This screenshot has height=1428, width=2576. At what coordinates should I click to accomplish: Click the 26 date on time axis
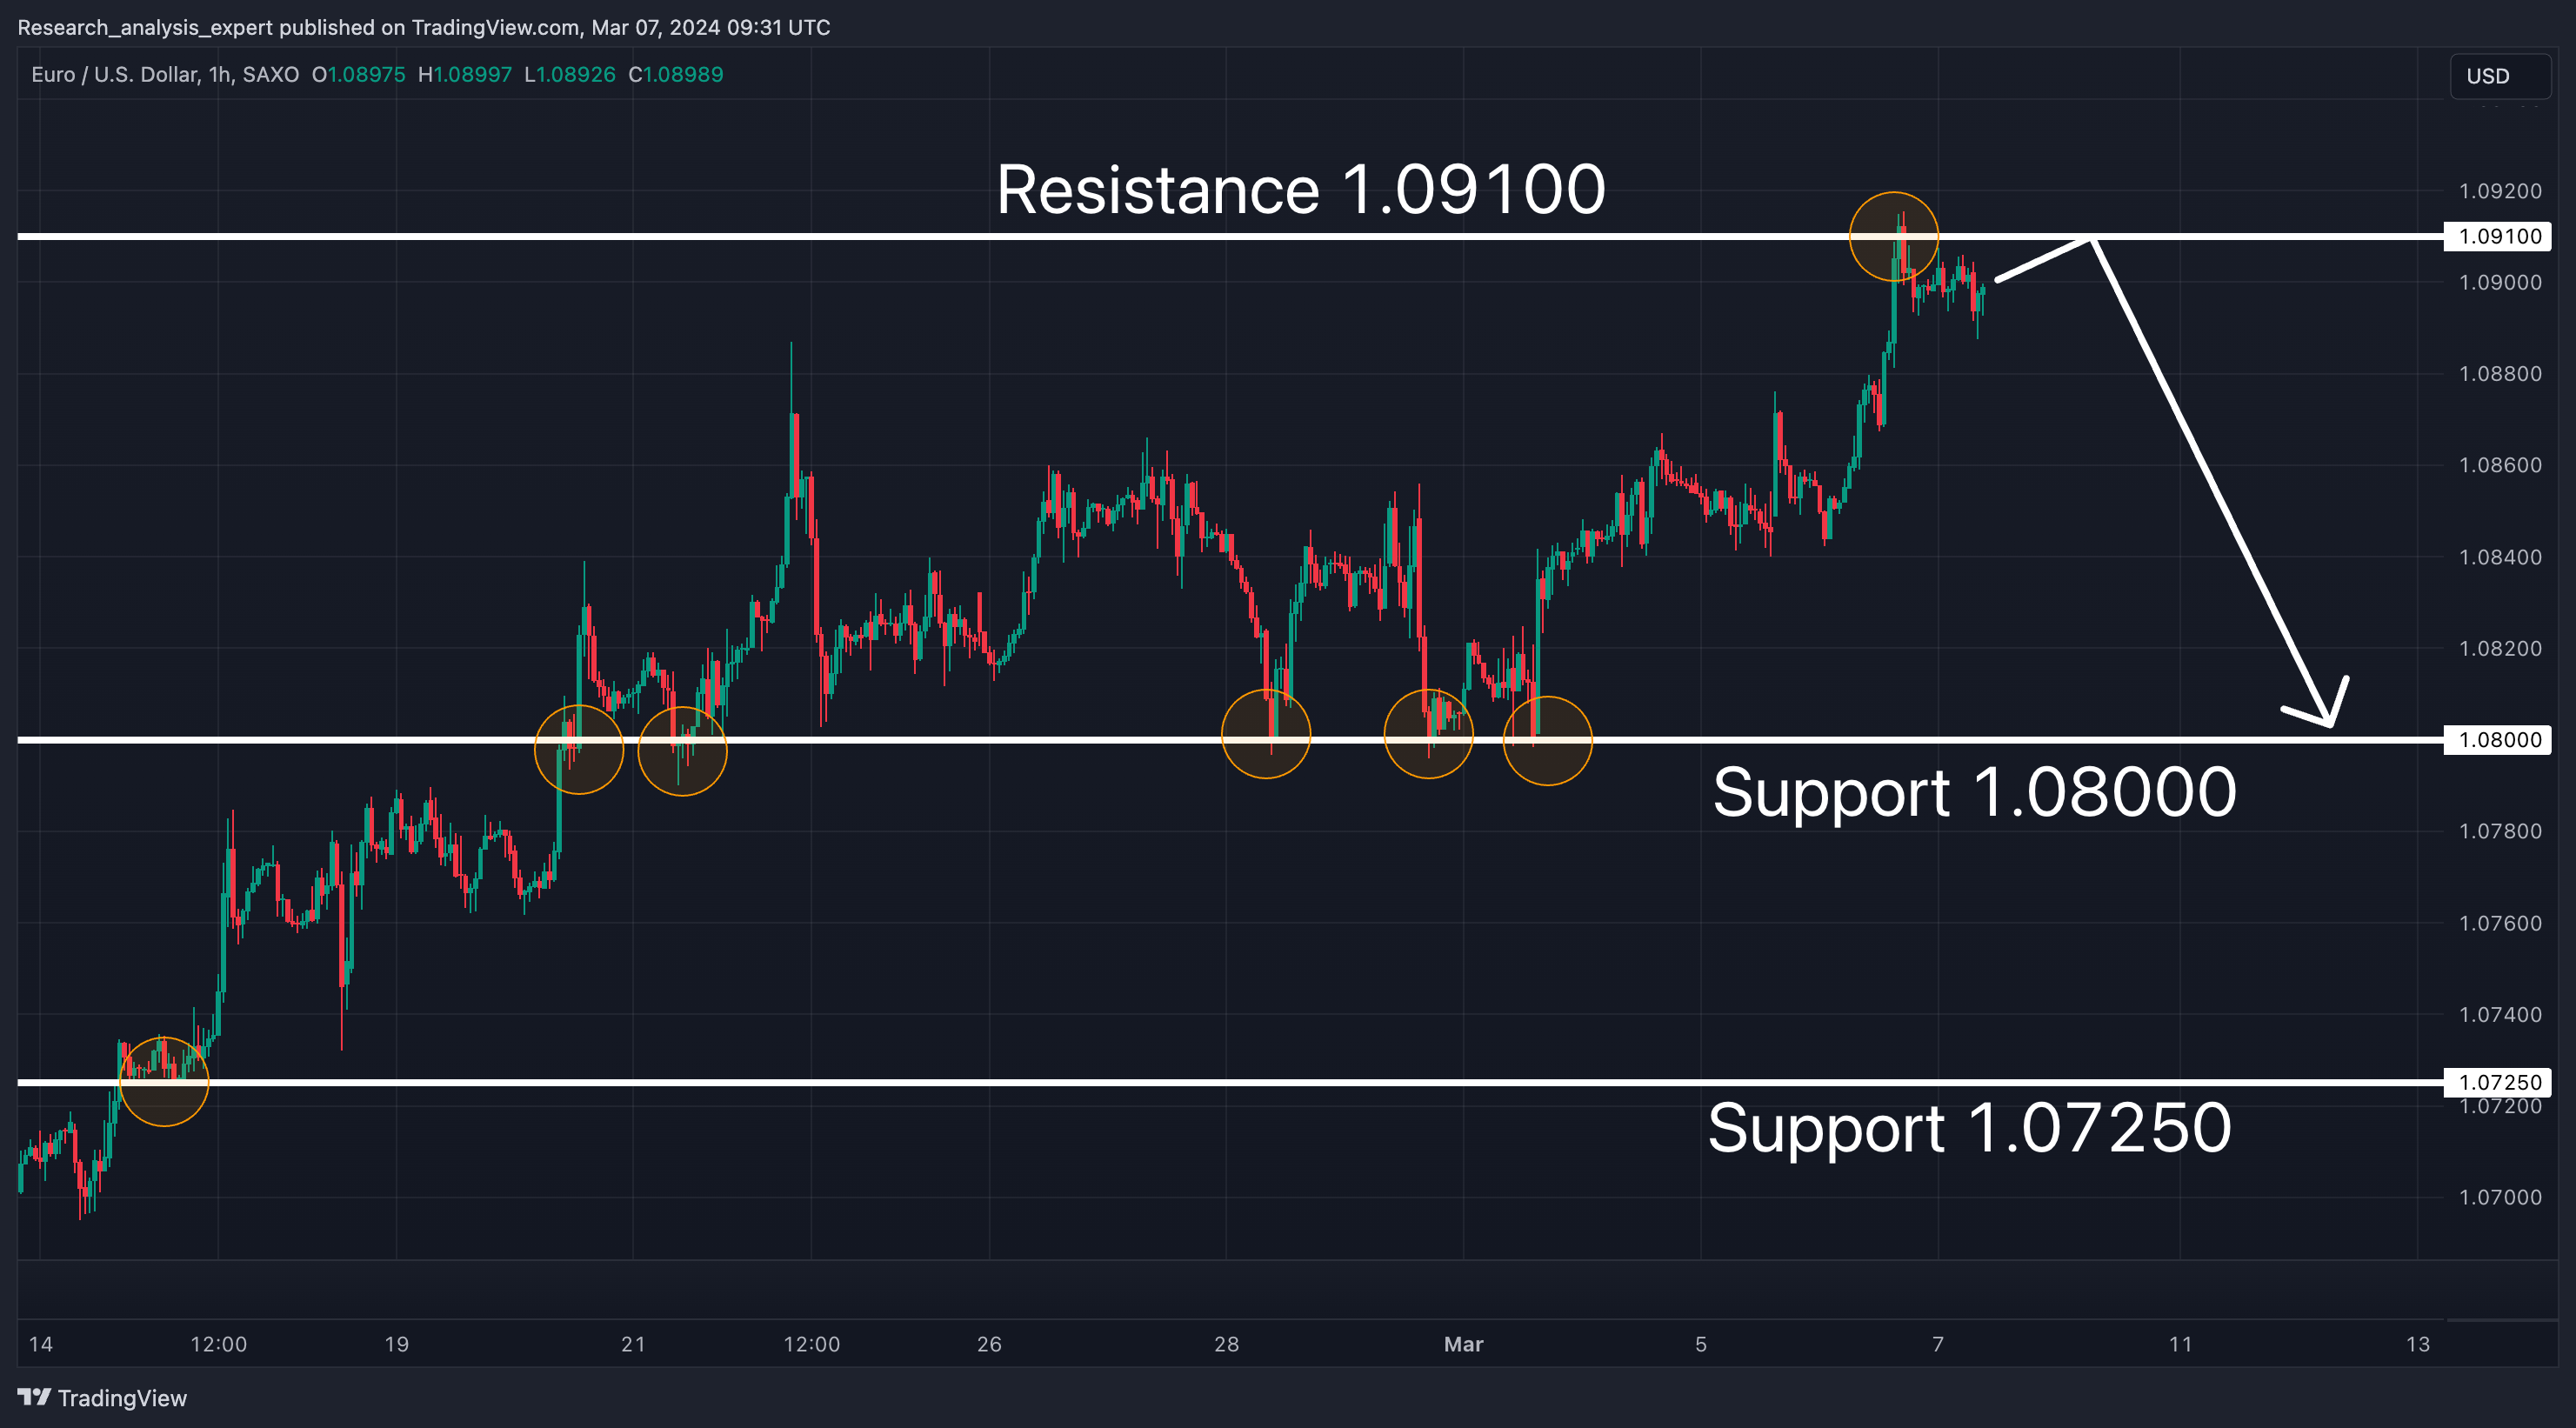pyautogui.click(x=989, y=1344)
